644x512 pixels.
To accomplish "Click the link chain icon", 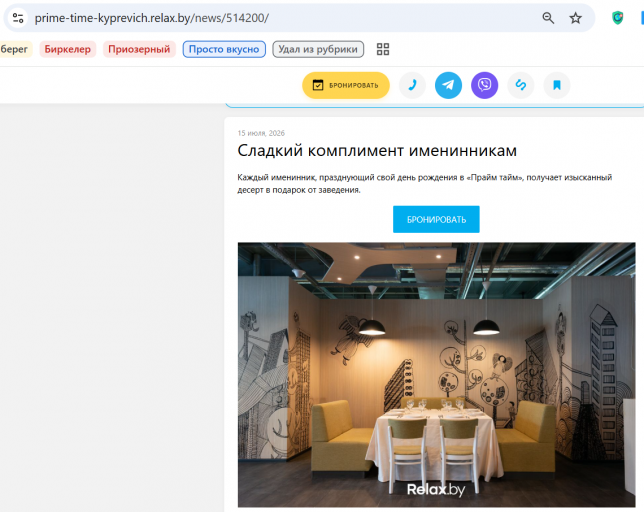I will point(521,85).
